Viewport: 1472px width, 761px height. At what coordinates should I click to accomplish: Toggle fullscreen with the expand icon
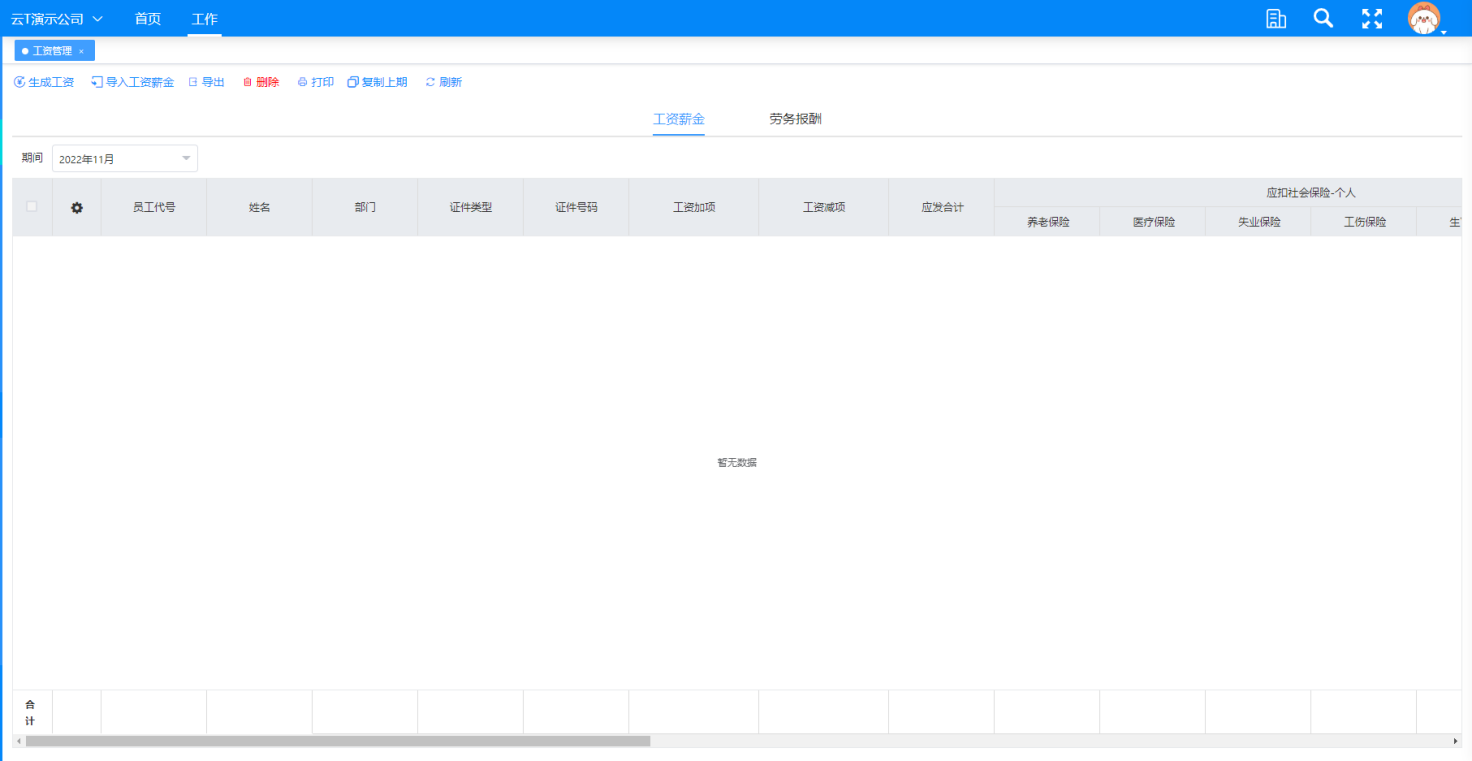1372,18
